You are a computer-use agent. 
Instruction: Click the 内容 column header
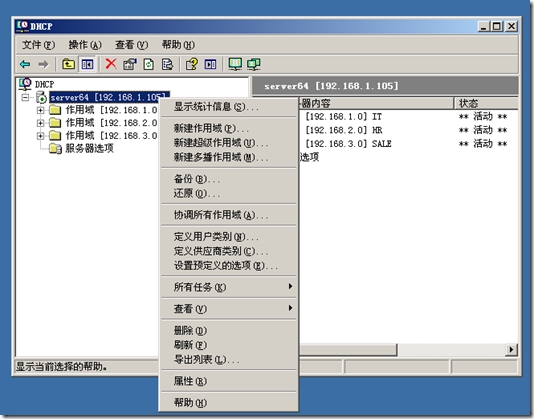click(376, 103)
